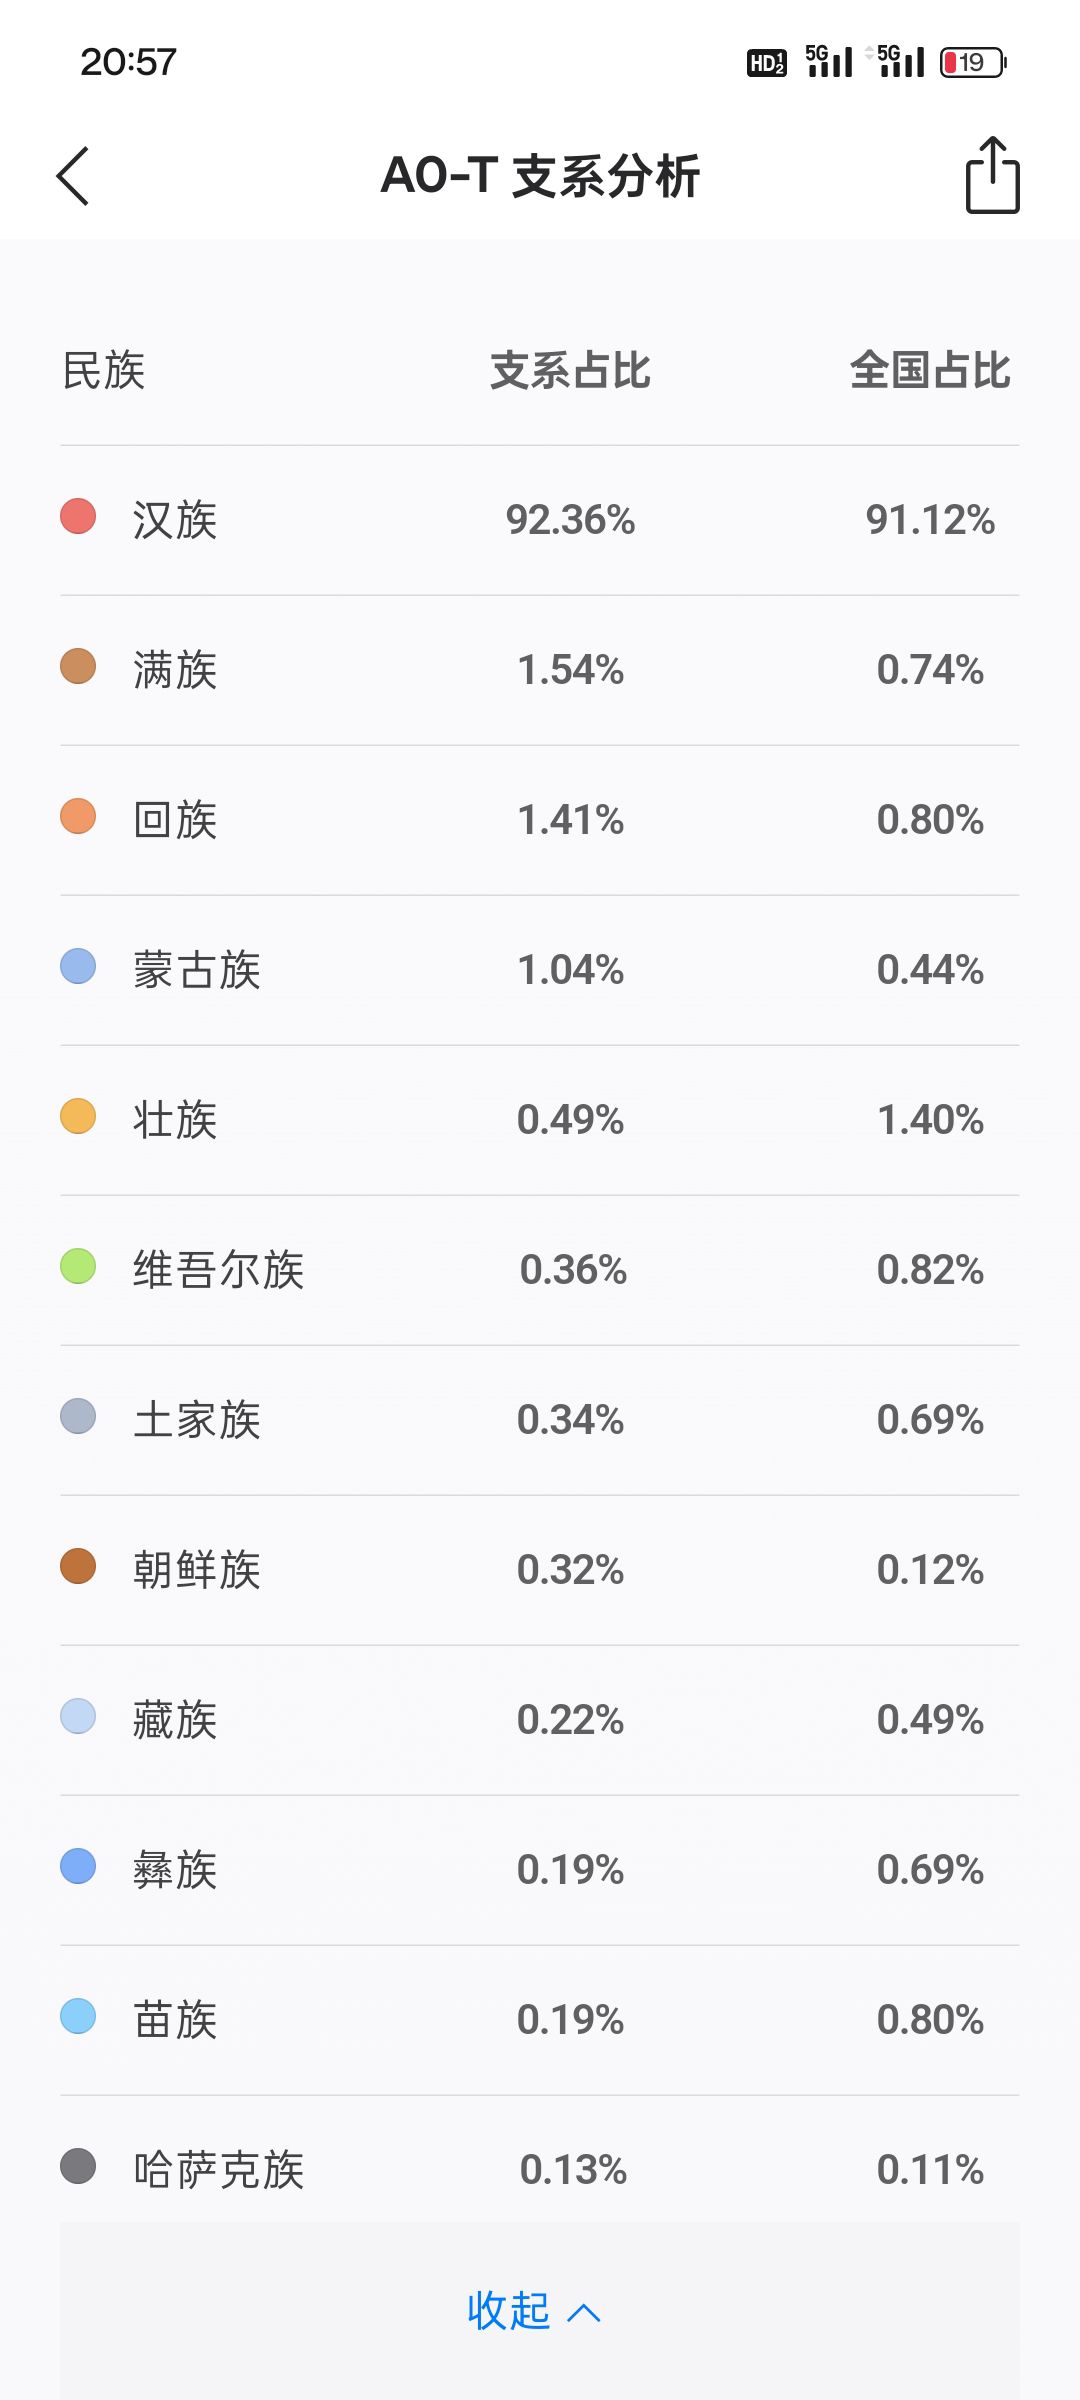Select the 蒙古族 row label
Screen dimensions: 1080x2400
(x=197, y=970)
